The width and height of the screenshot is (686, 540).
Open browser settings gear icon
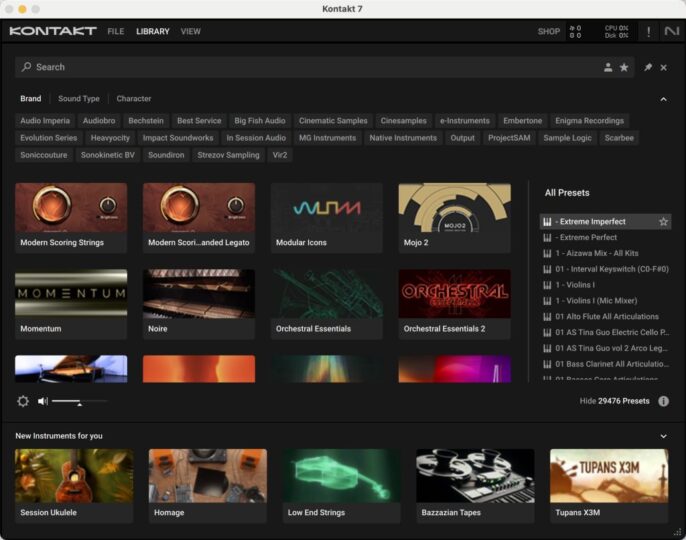point(23,401)
